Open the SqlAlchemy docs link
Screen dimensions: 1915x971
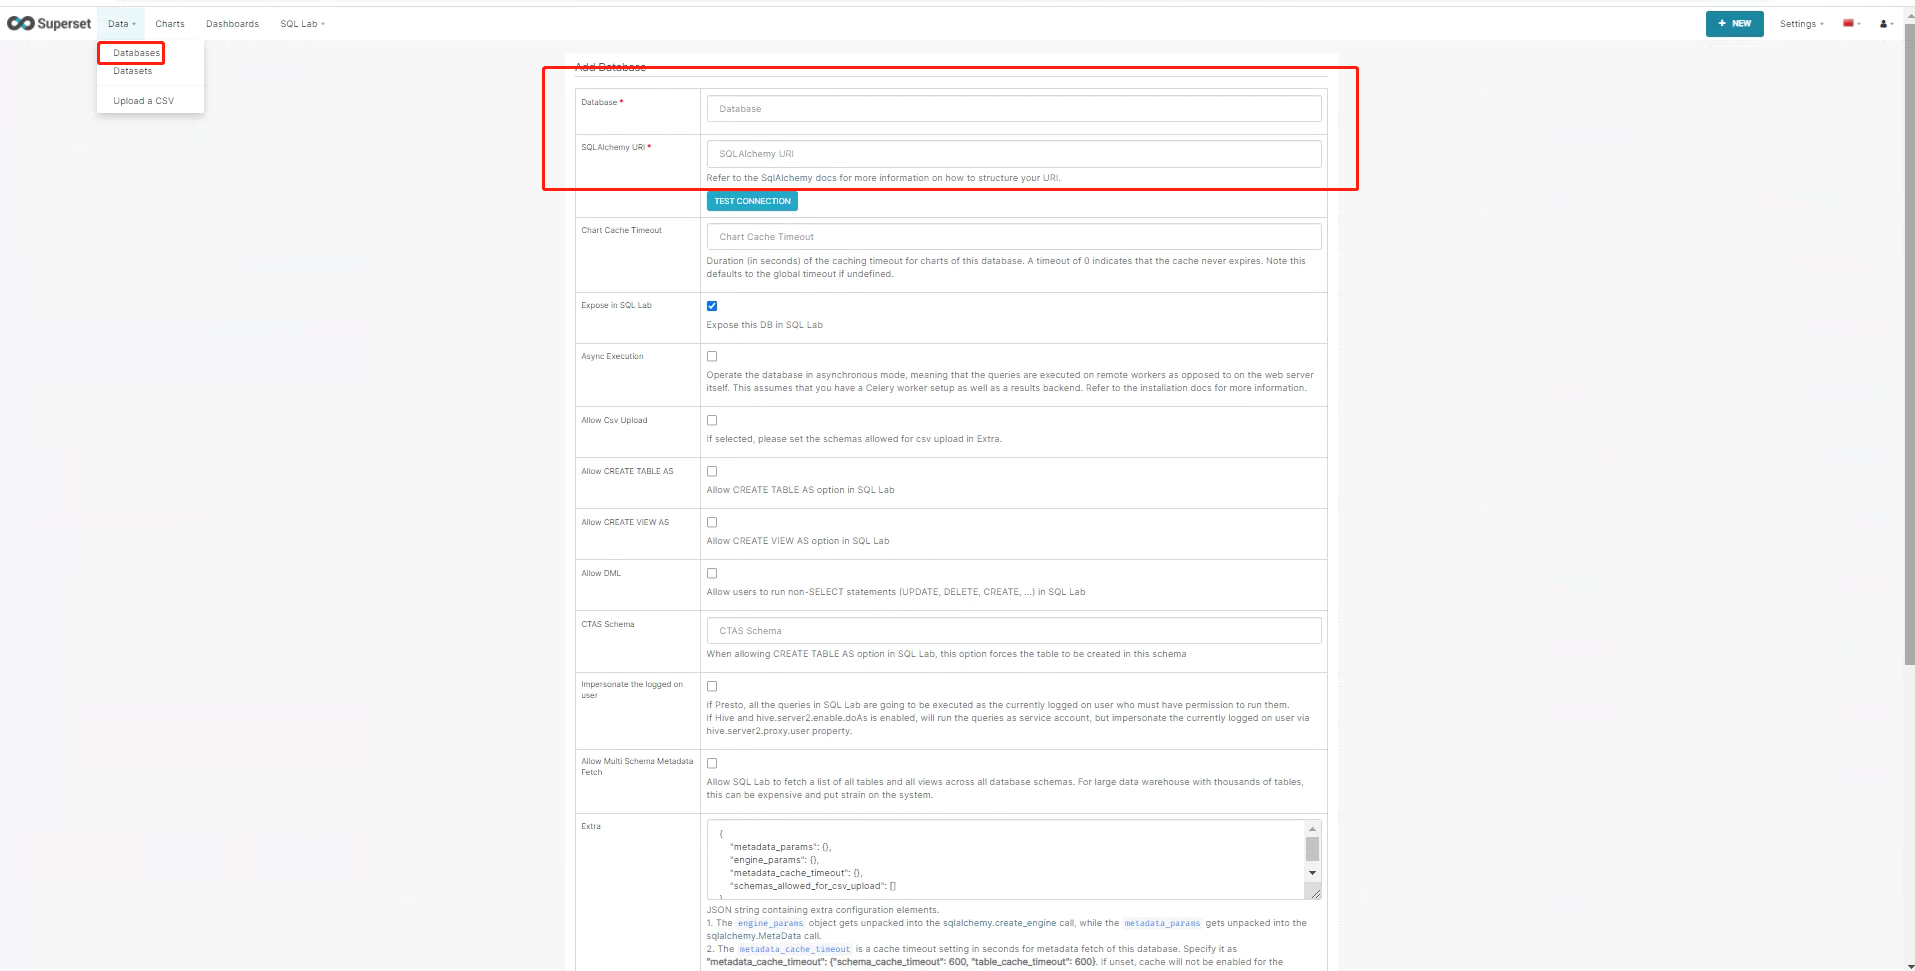point(798,178)
